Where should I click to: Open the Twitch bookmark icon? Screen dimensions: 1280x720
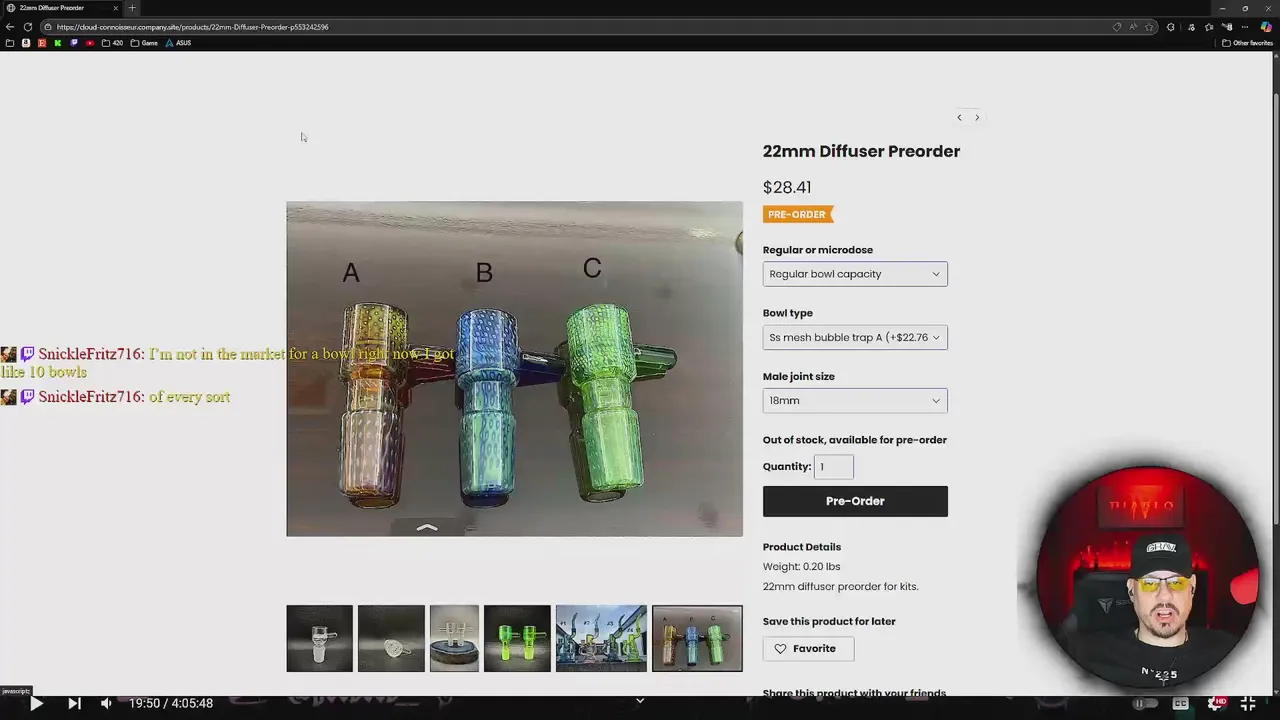74,43
